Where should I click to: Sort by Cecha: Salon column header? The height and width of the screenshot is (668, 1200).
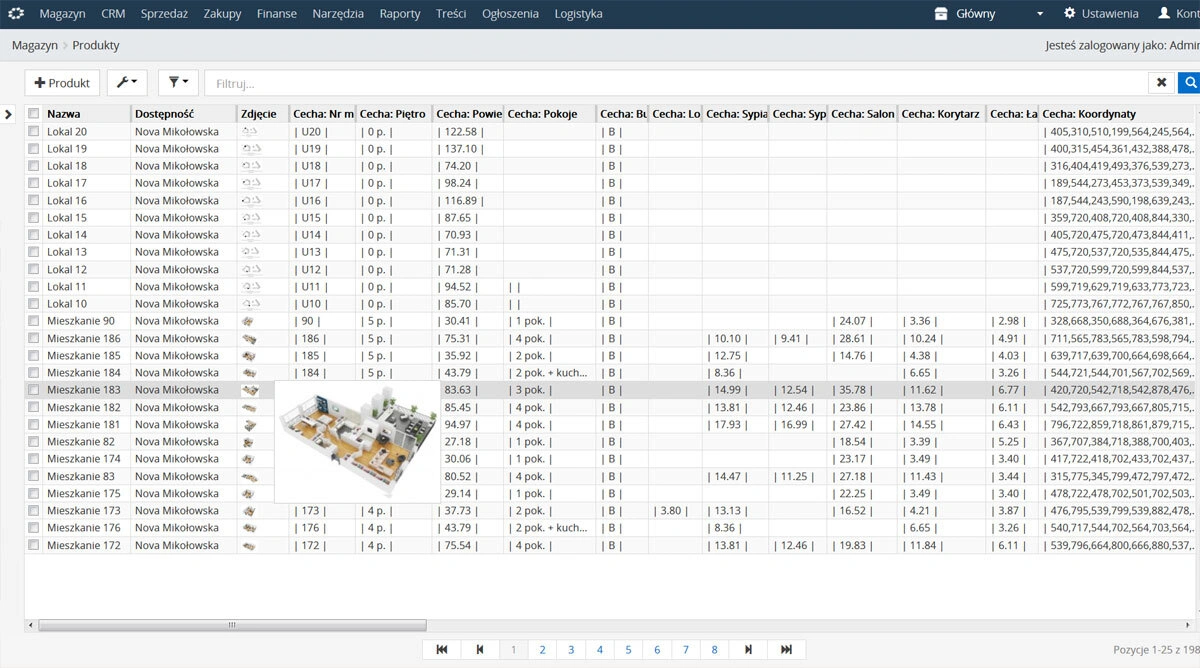tap(863, 114)
